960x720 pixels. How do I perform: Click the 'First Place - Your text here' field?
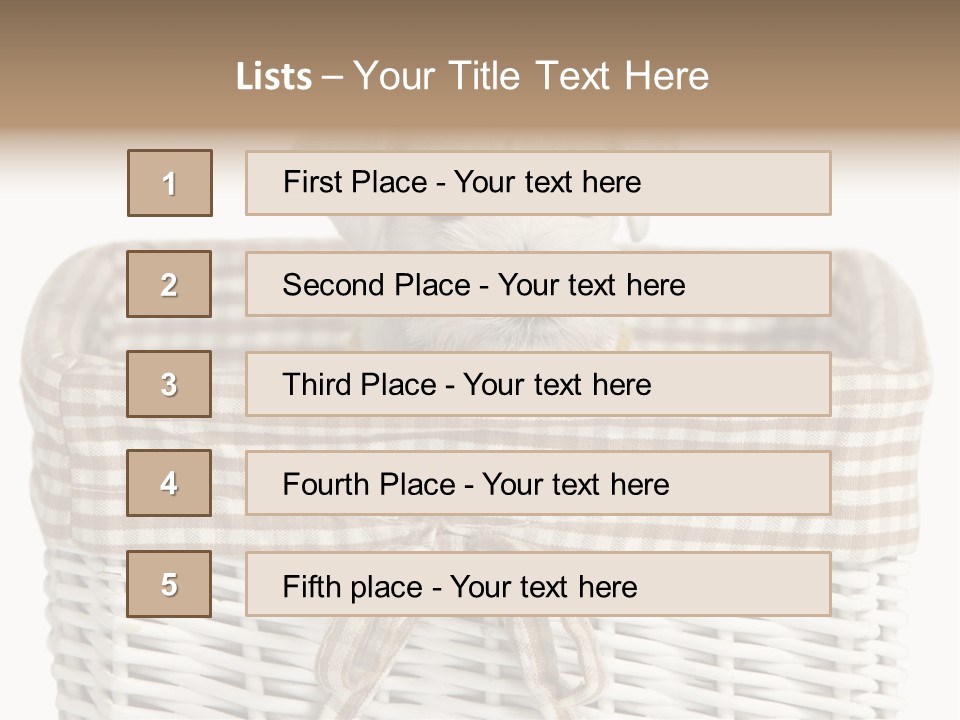coord(538,183)
